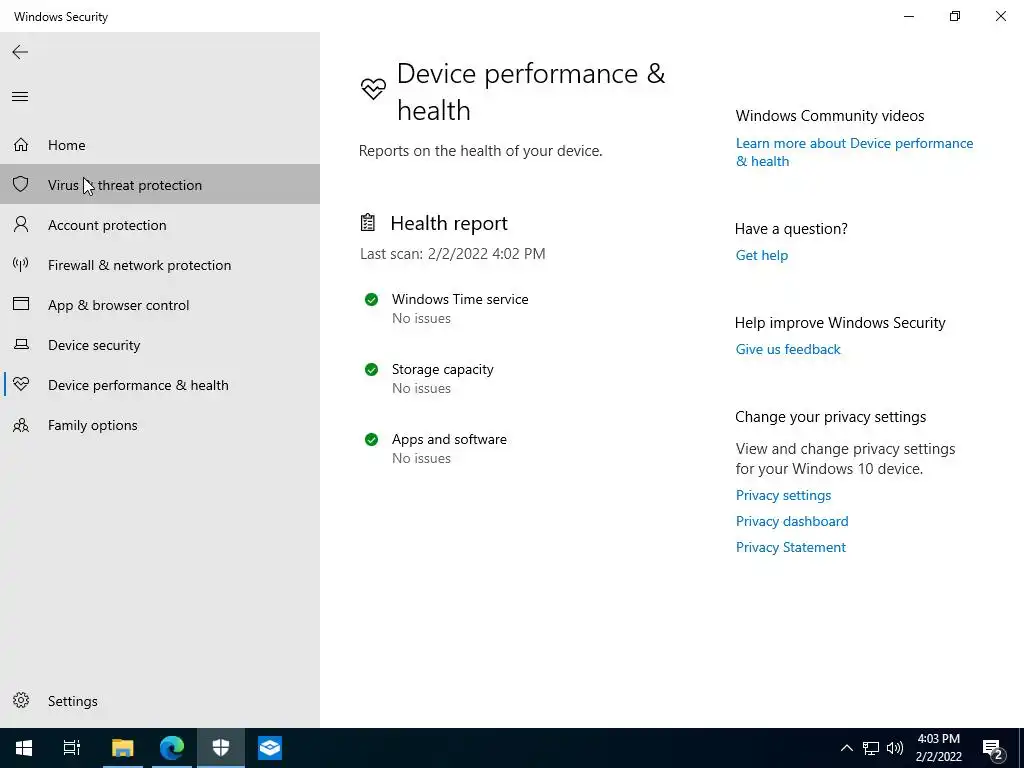This screenshot has width=1024, height=768.
Task: Open the notification center icon
Action: pyautogui.click(x=993, y=749)
